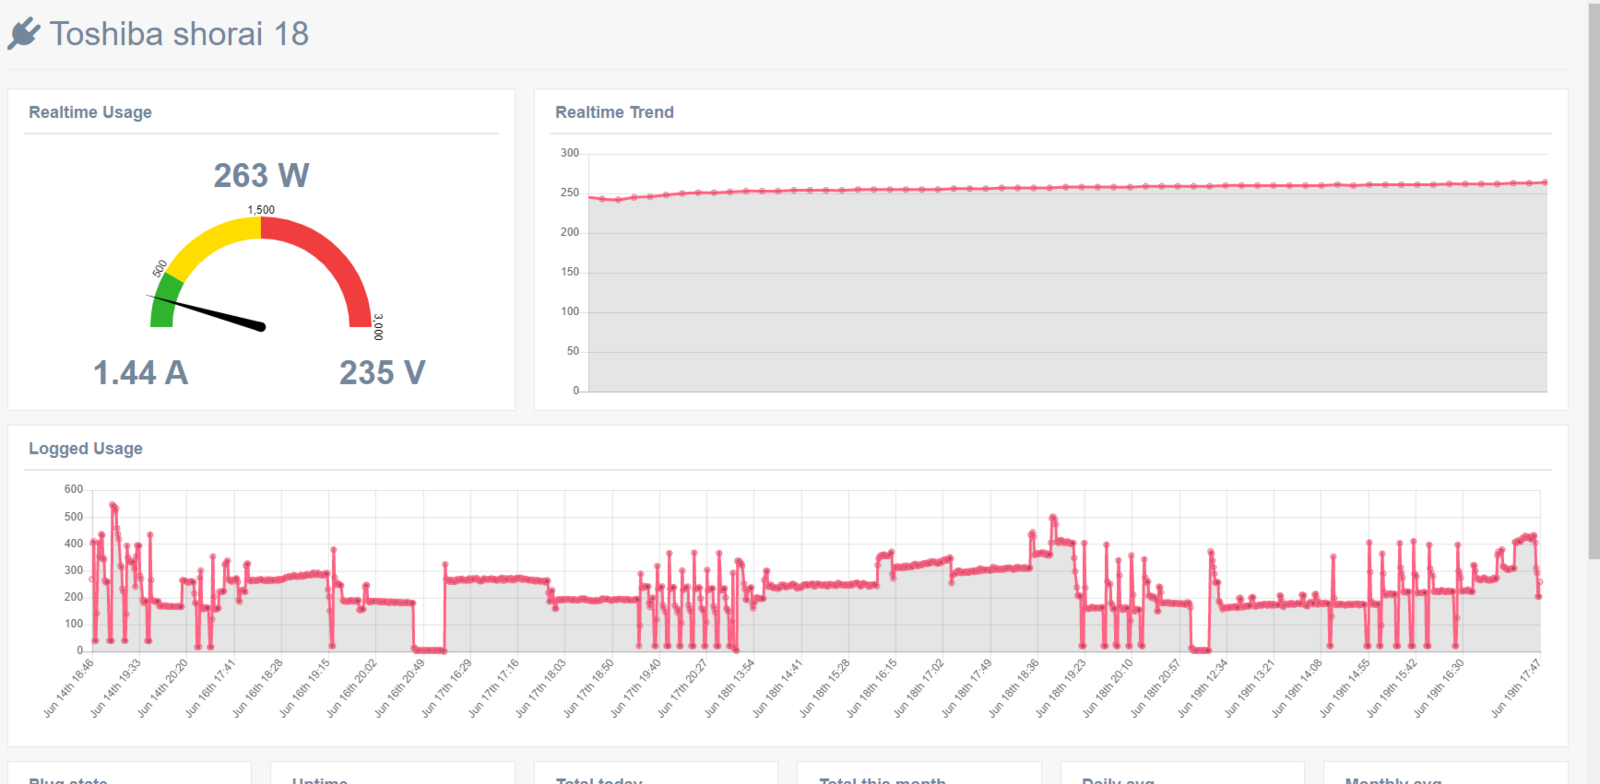Click the page vertical scrollbar thumb
Image resolution: width=1600 pixels, height=784 pixels.
pos(1594,281)
